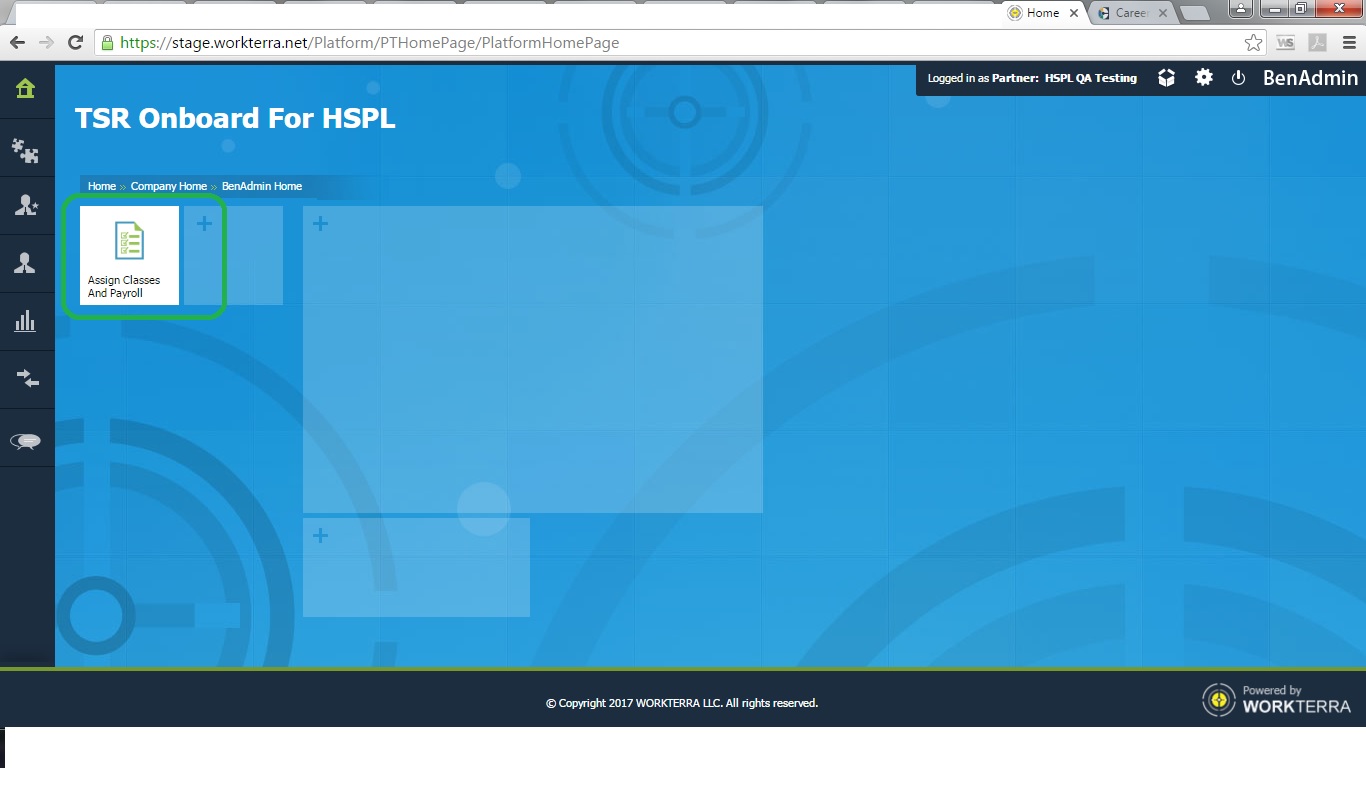1366x812 pixels.
Task: Click the bar chart reports sidebar icon
Action: (x=26, y=321)
